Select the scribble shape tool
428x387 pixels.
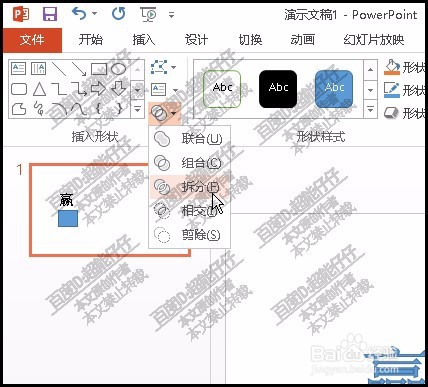tap(39, 109)
